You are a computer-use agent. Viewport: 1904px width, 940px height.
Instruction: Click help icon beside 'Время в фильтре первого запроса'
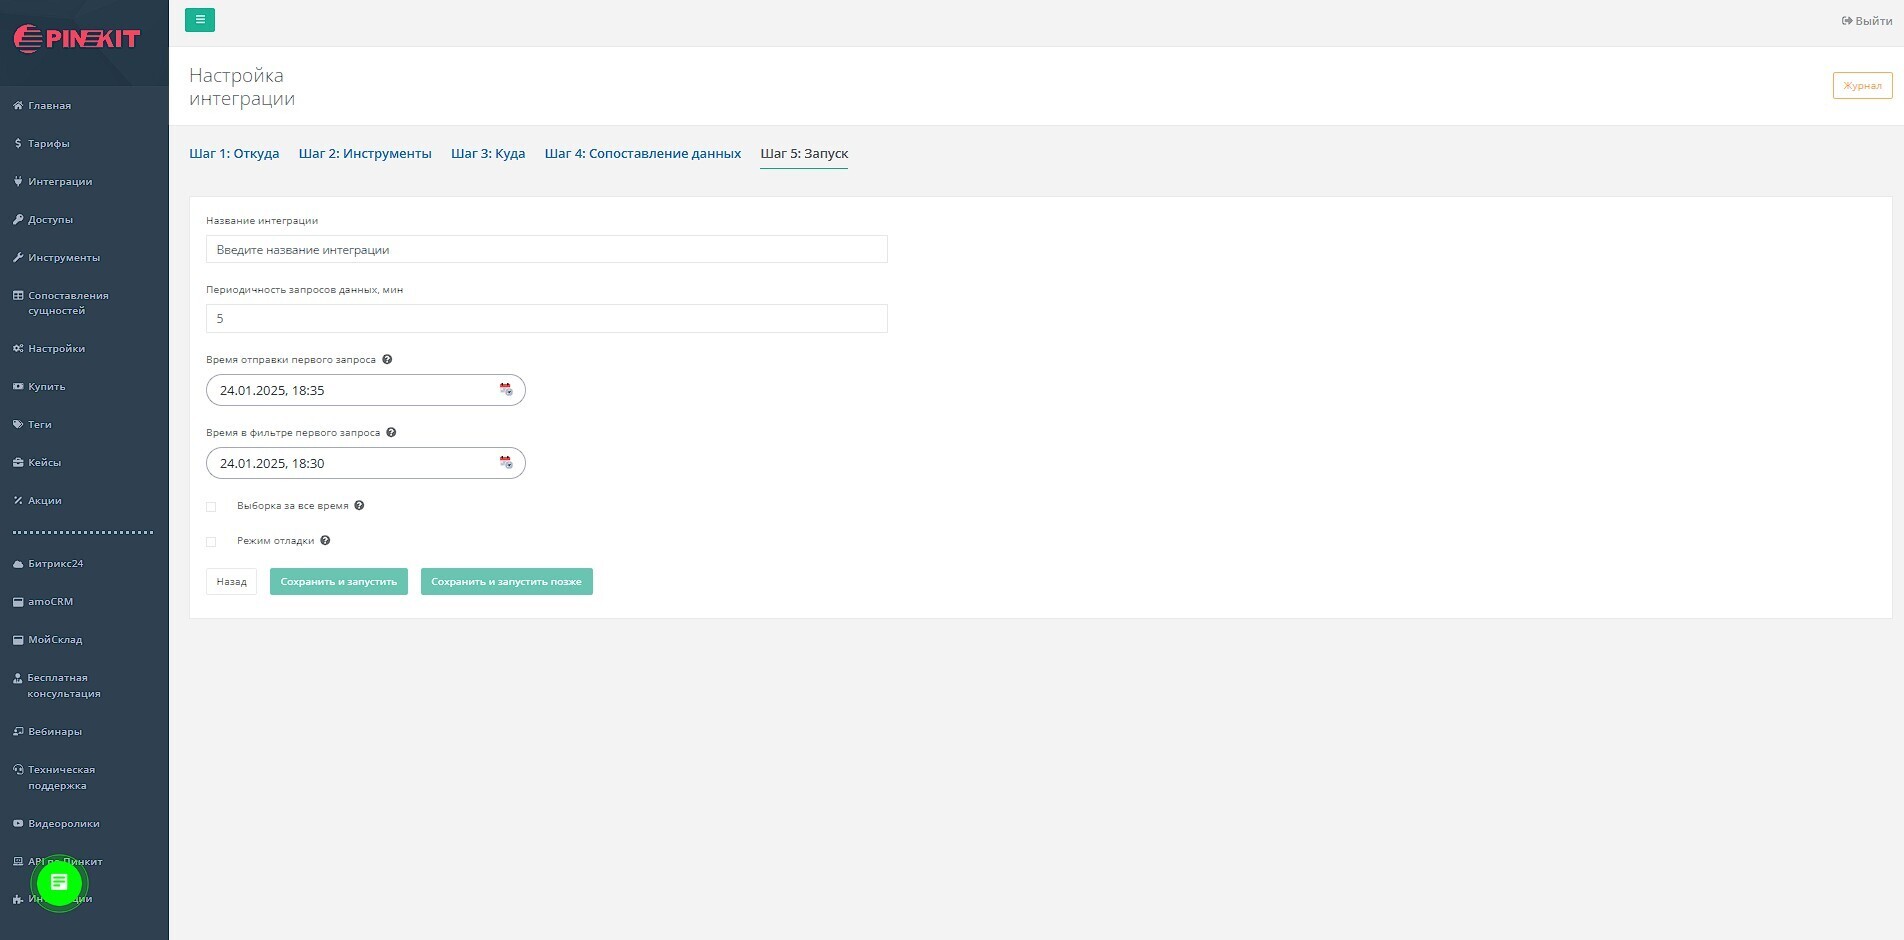tap(391, 433)
